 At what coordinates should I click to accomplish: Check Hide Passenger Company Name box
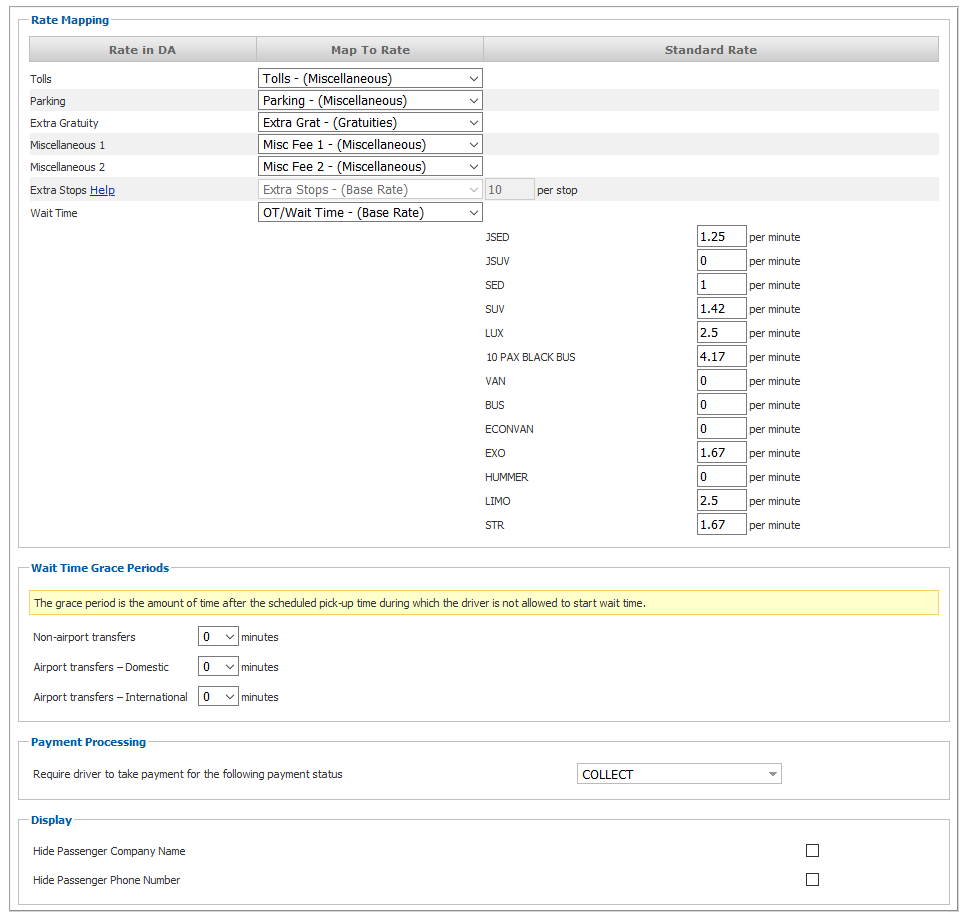pos(812,851)
